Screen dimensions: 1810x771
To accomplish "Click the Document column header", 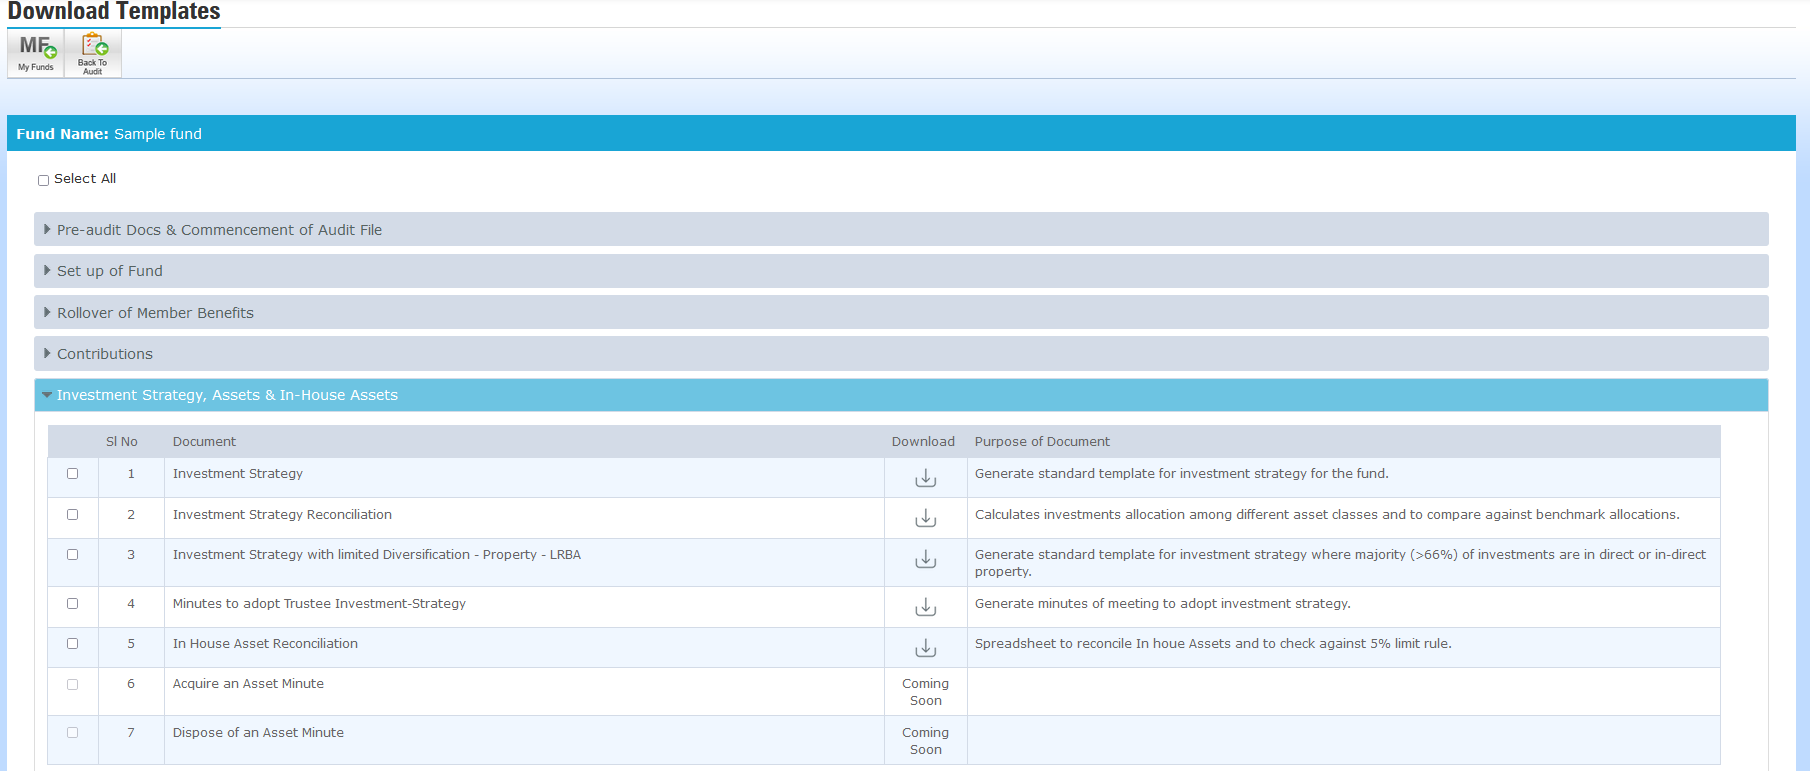I will click(x=204, y=442).
